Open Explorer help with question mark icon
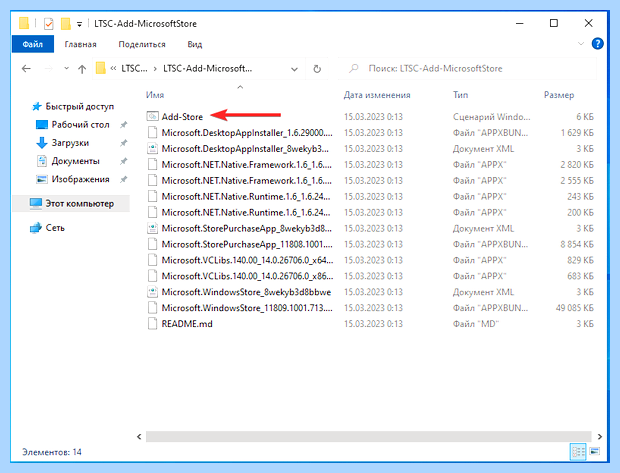 coord(597,44)
